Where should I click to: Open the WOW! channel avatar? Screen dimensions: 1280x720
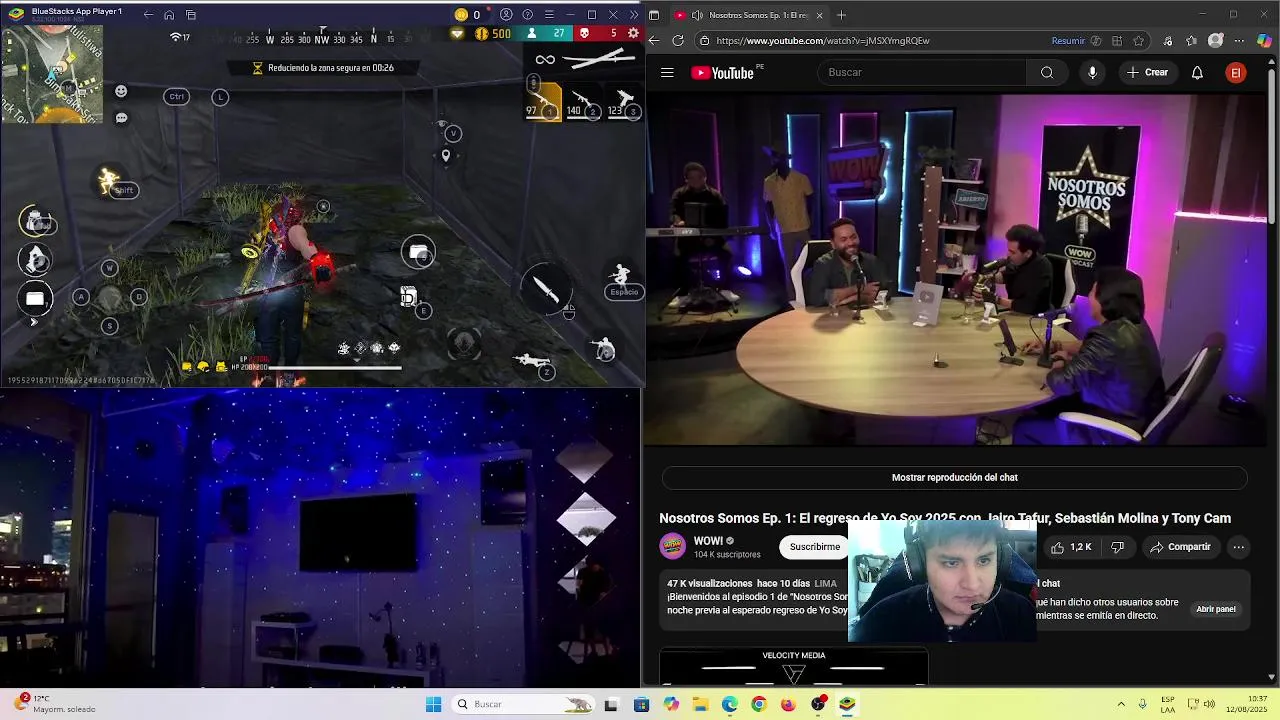(x=673, y=546)
